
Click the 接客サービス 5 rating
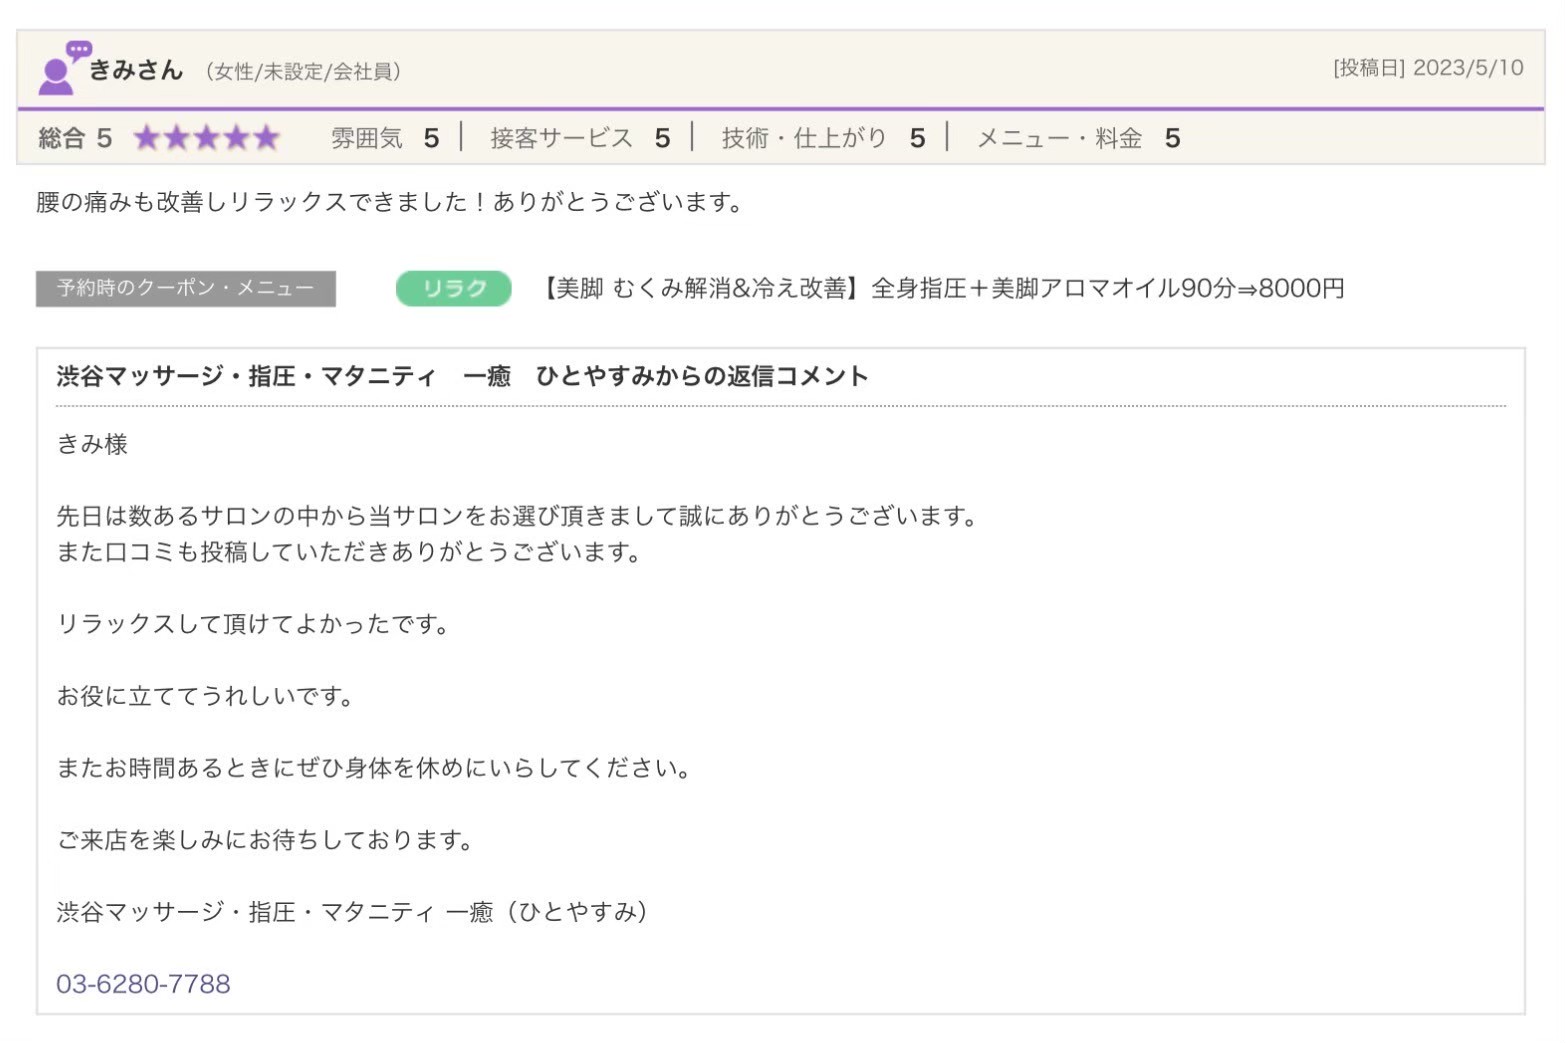pos(580,138)
